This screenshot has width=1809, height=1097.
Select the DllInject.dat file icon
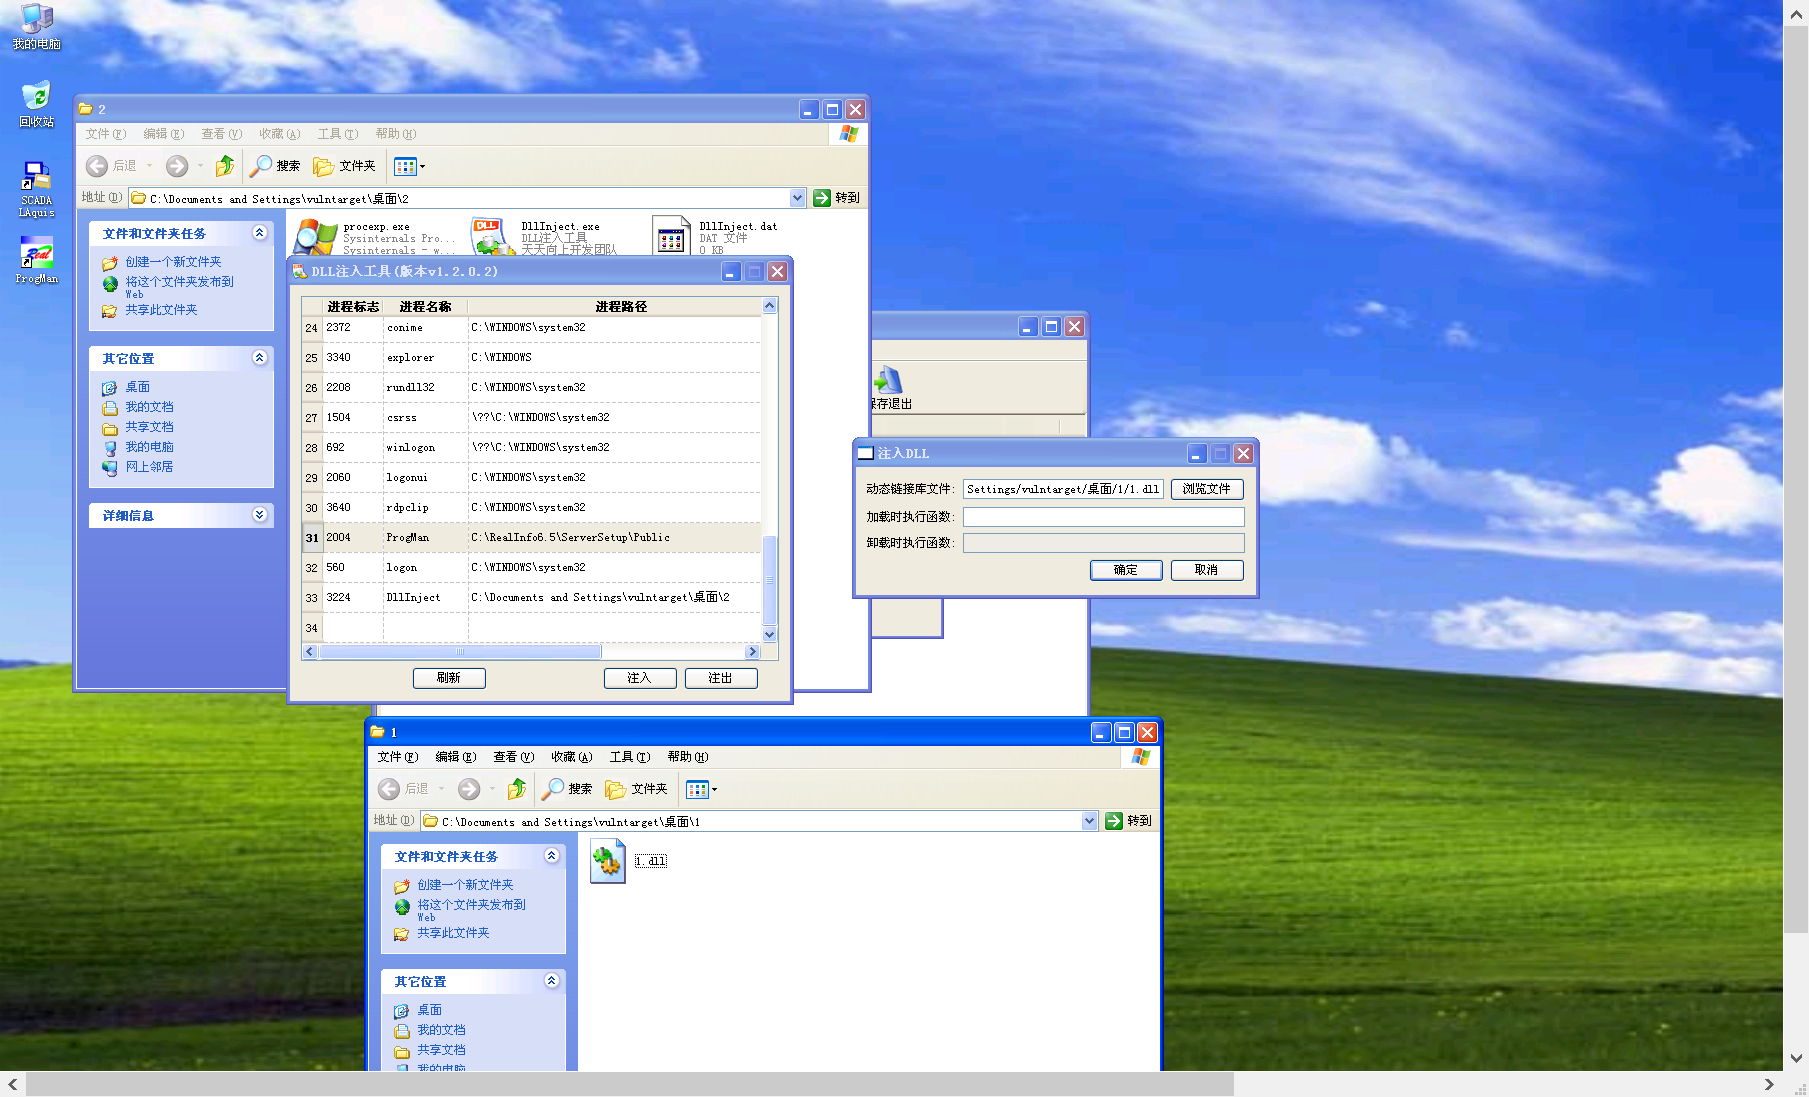point(671,237)
